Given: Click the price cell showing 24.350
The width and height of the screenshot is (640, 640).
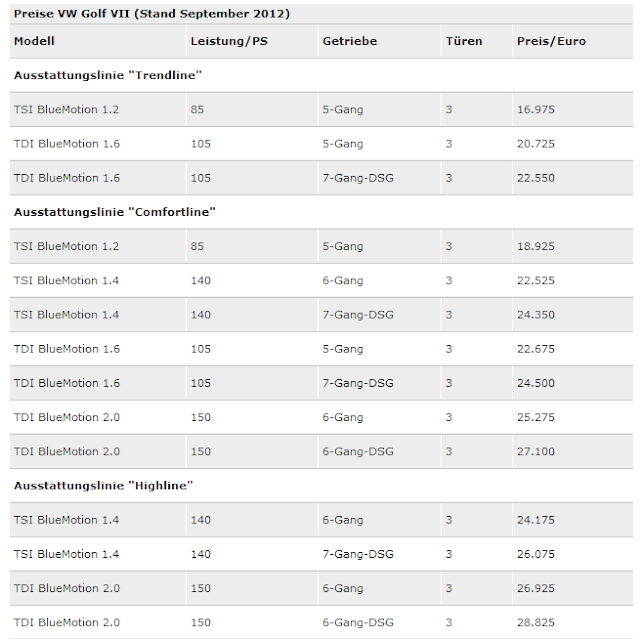Looking at the screenshot, I should pos(536,314).
